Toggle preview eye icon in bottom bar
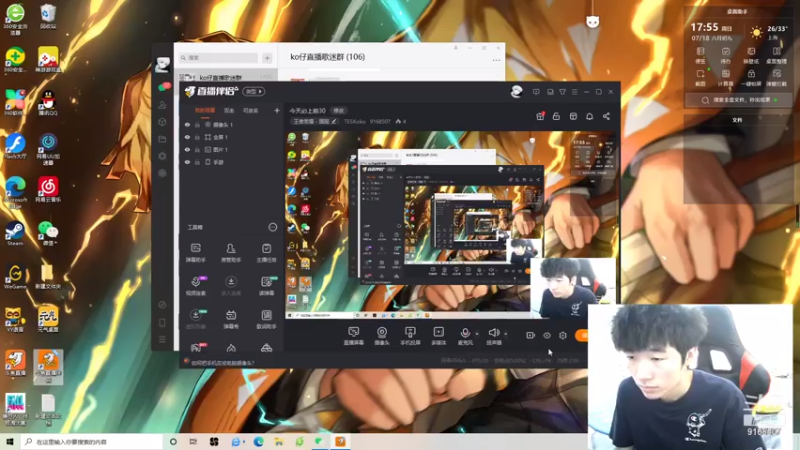Image resolution: width=800 pixels, height=450 pixels. [547, 335]
